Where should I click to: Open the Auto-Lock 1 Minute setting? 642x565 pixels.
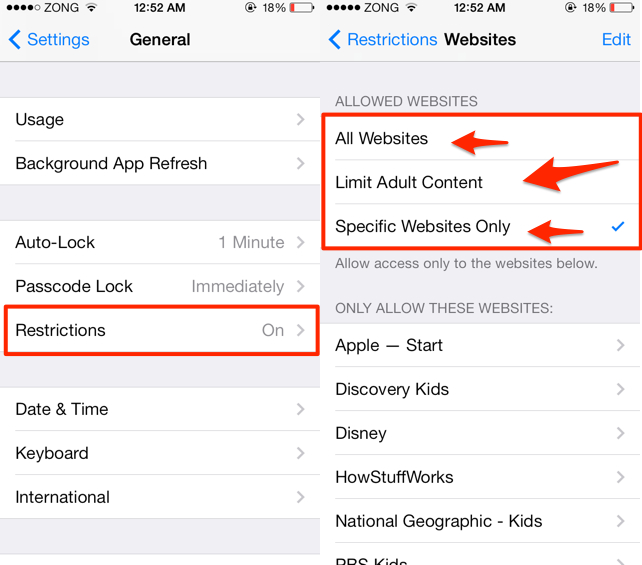click(x=160, y=242)
